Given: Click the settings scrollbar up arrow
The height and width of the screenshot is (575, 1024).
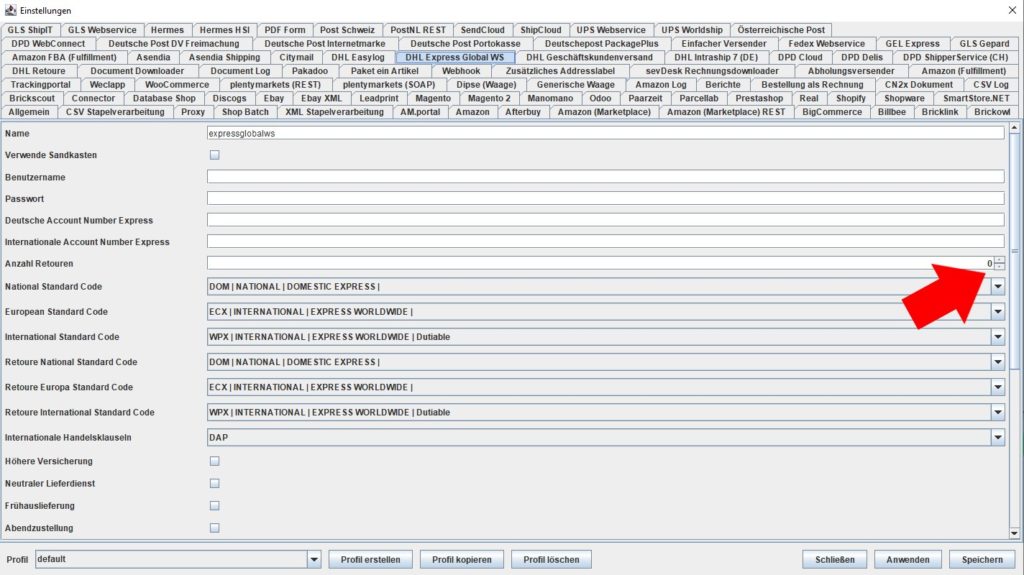Looking at the screenshot, I should point(1014,128).
